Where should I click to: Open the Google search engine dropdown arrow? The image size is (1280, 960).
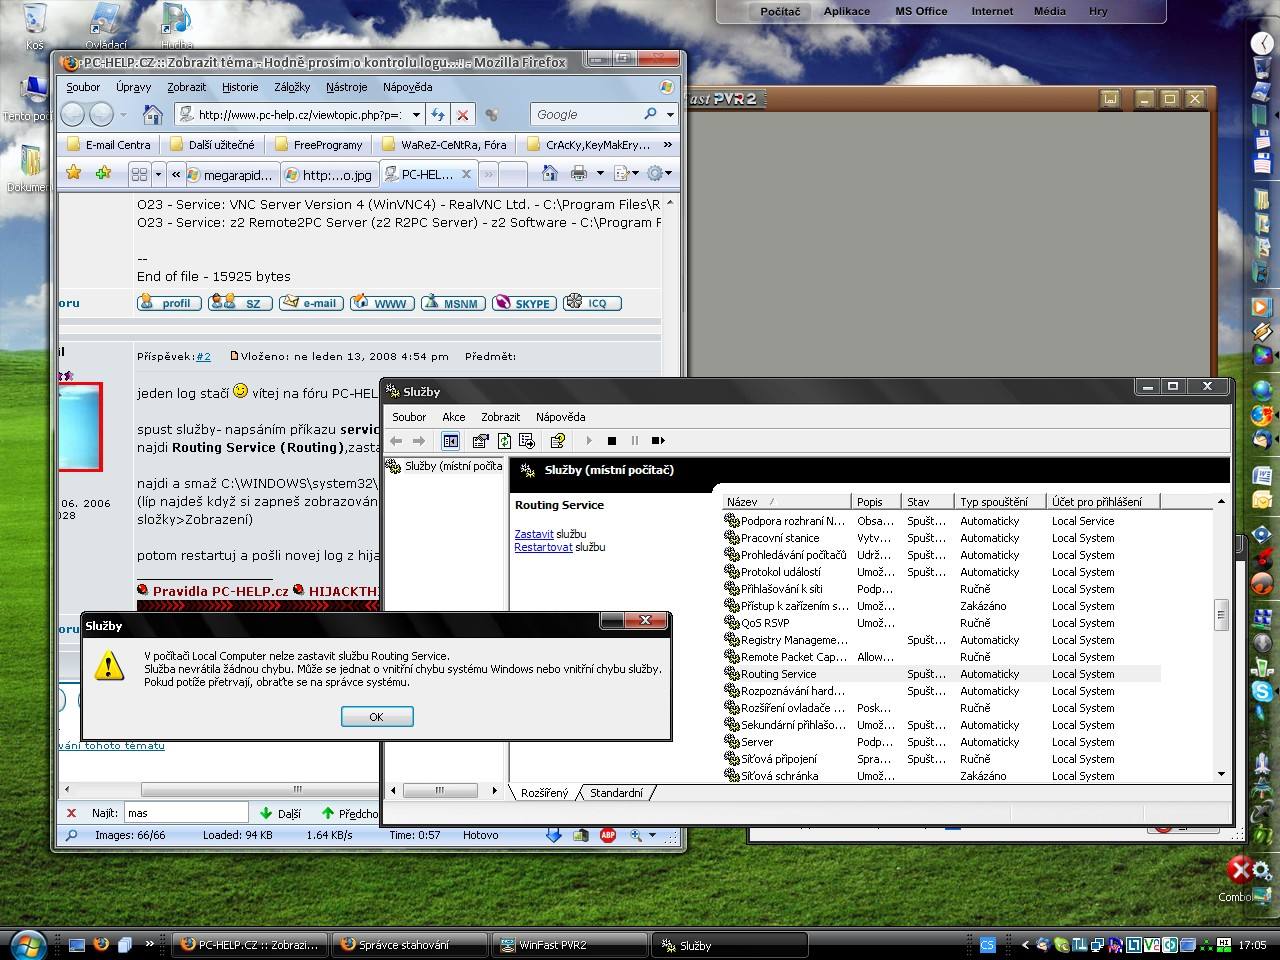click(x=669, y=115)
